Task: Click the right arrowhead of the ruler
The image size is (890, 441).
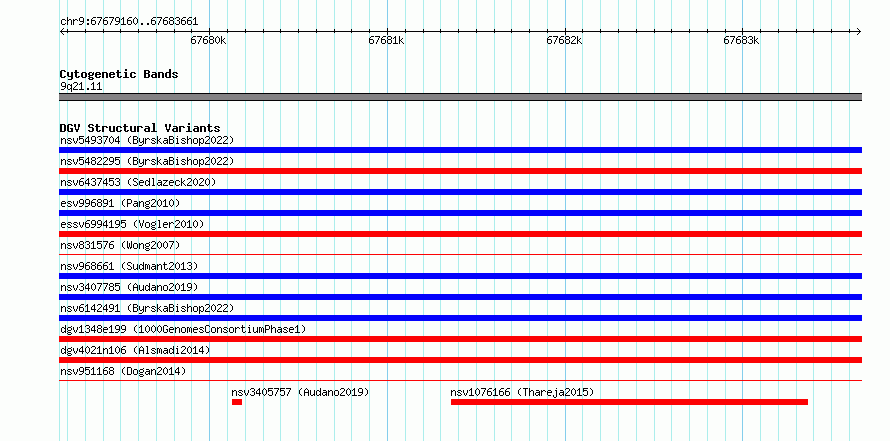Action: tap(859, 31)
